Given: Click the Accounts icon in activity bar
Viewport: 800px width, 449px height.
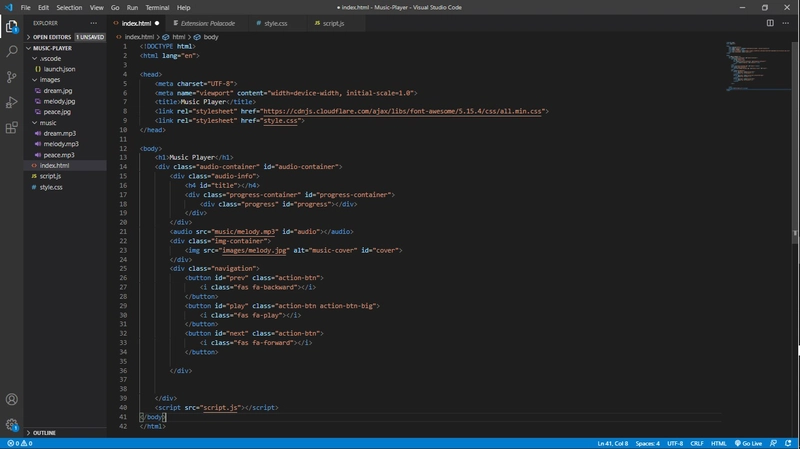Looking at the screenshot, I should (x=12, y=400).
